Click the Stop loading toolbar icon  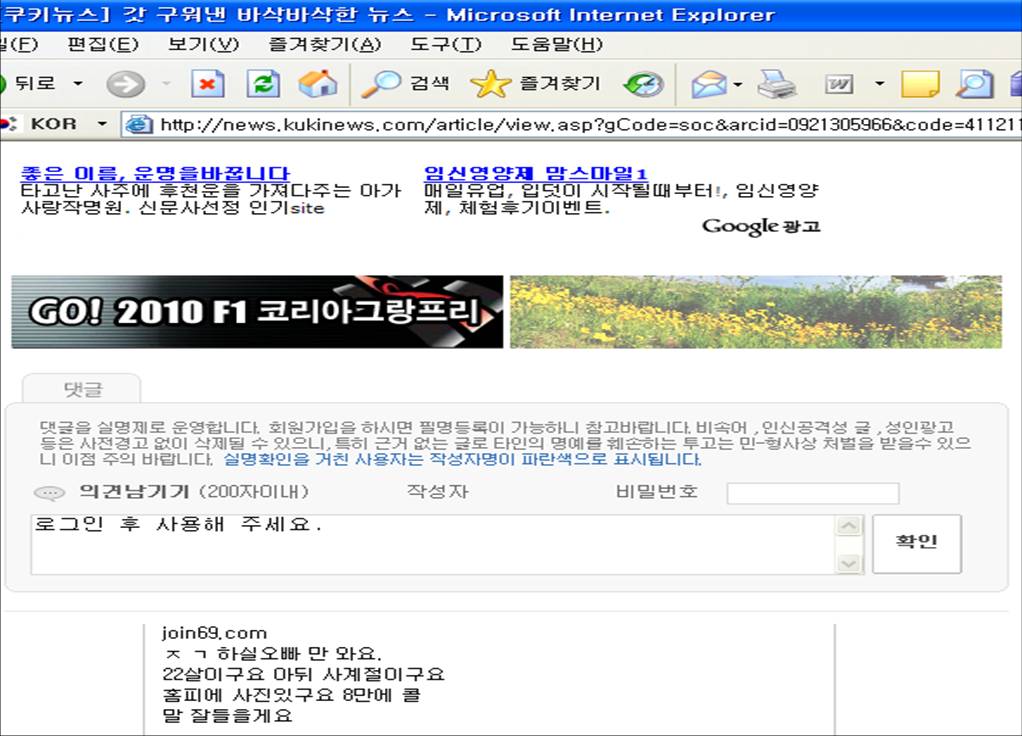pos(208,84)
